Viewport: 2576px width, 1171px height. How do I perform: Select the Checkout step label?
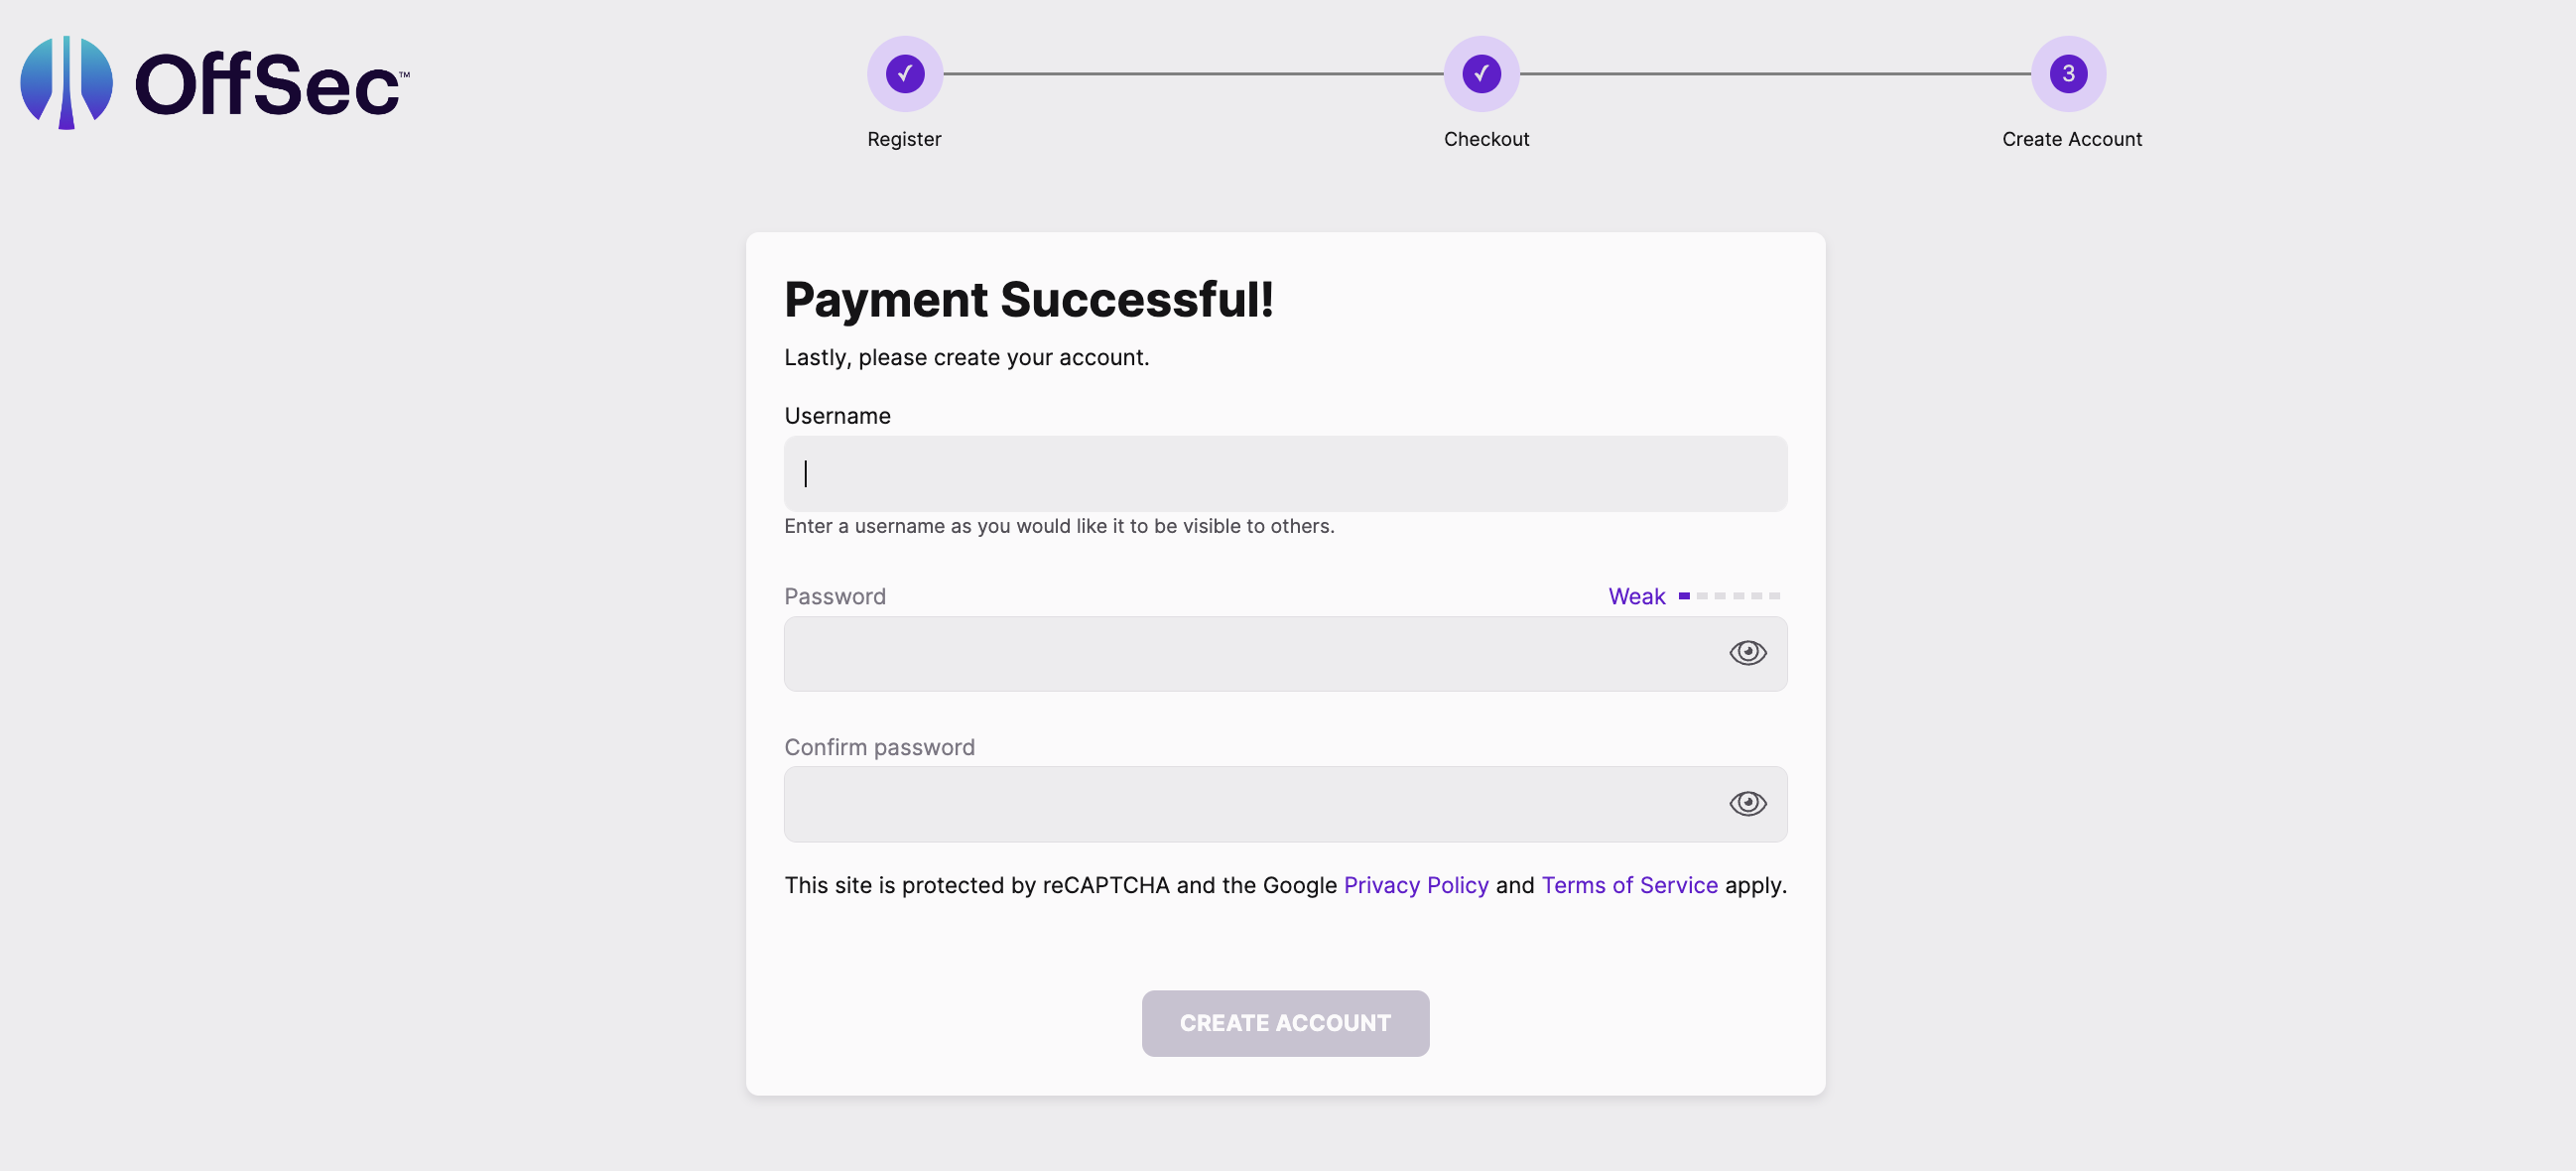coord(1486,139)
